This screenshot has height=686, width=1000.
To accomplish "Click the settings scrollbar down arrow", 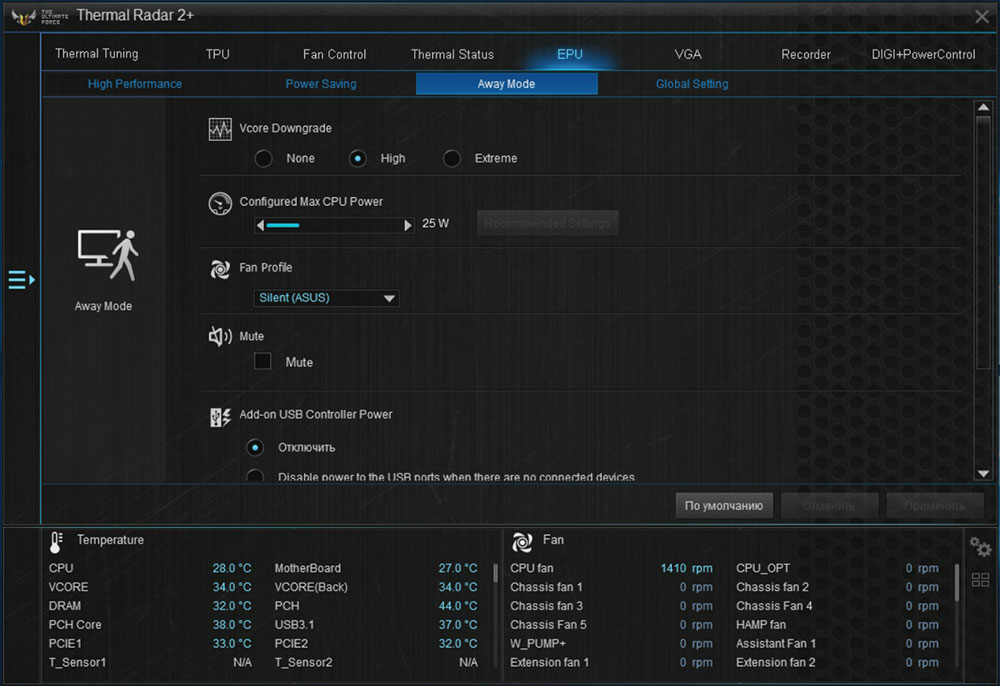I will click(x=983, y=474).
